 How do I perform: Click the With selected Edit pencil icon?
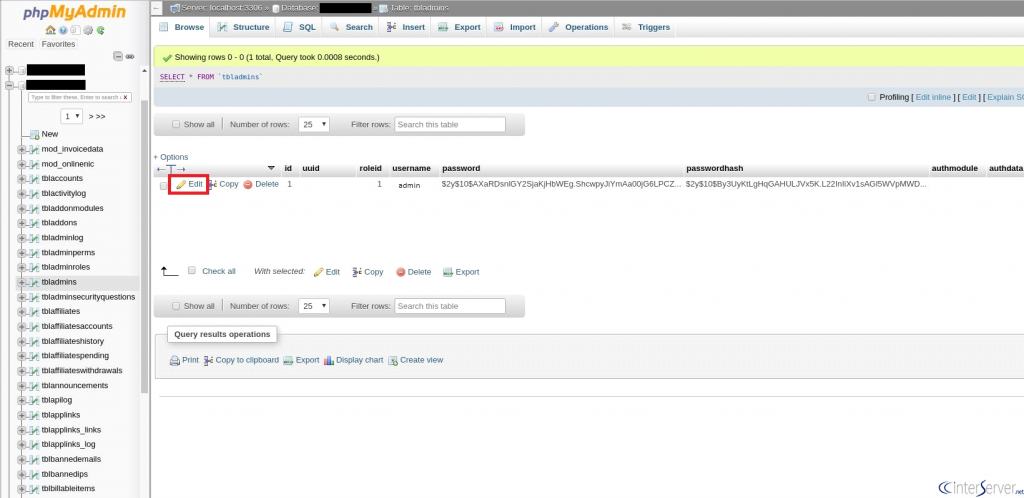click(319, 272)
